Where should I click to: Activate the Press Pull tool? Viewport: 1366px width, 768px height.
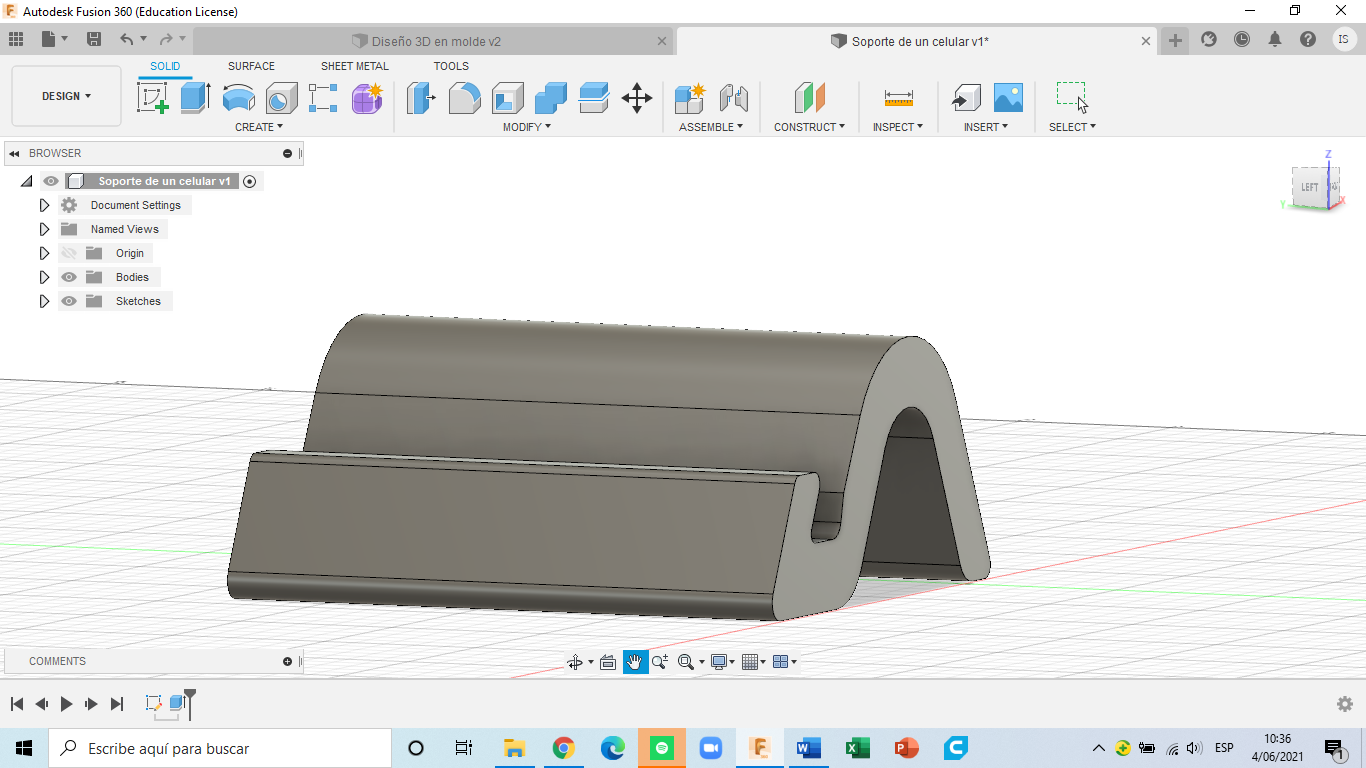coord(421,98)
